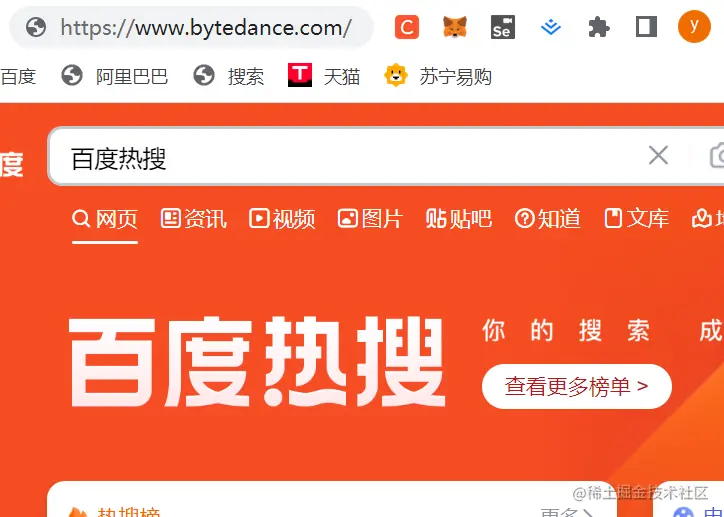Open the 阿里巴巴 bookmark
The height and width of the screenshot is (517, 724).
click(x=115, y=76)
